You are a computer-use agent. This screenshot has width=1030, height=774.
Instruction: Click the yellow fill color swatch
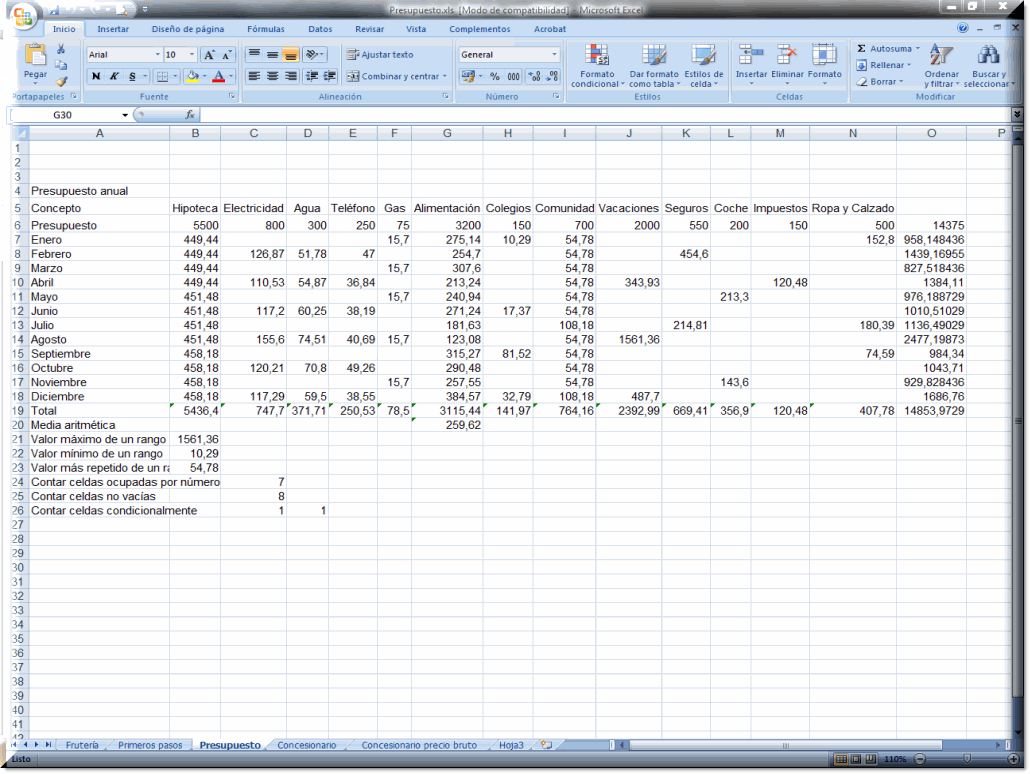click(x=191, y=76)
